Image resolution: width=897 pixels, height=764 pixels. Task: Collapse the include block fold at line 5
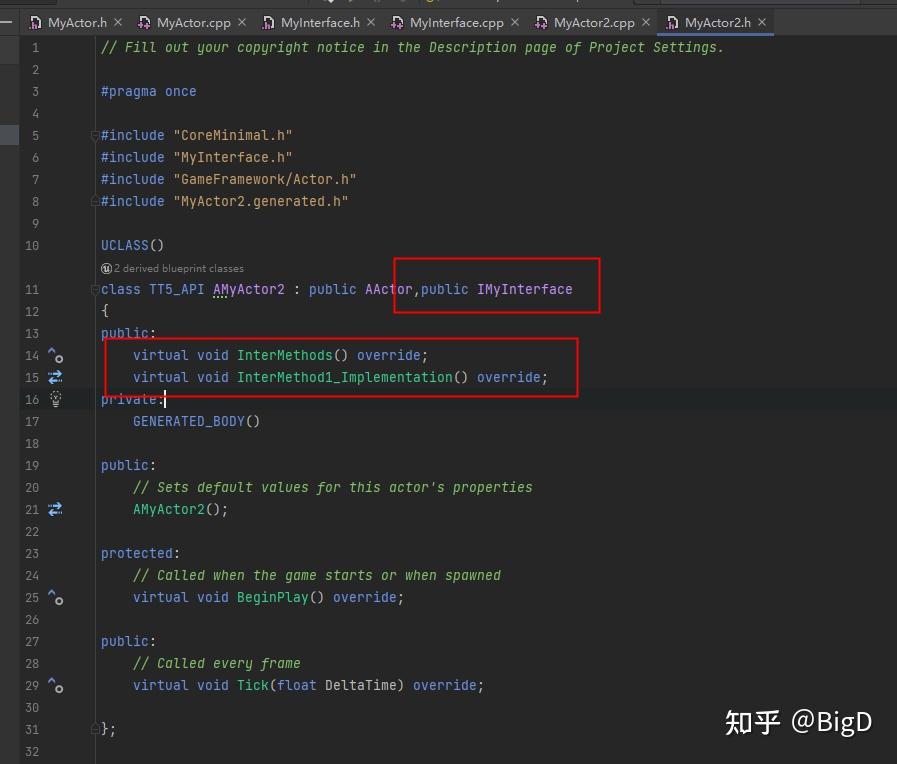(x=94, y=136)
